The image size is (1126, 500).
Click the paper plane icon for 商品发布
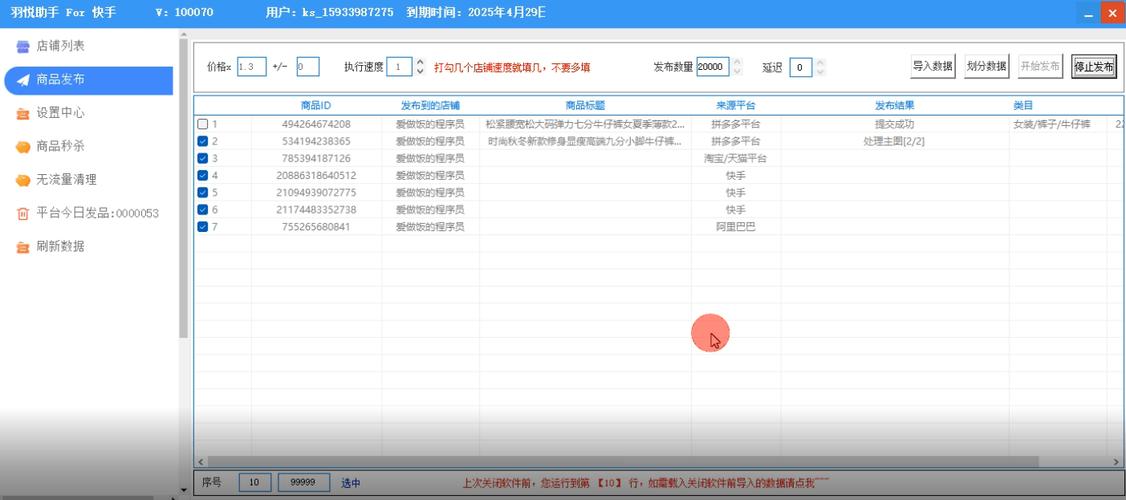click(x=23, y=80)
